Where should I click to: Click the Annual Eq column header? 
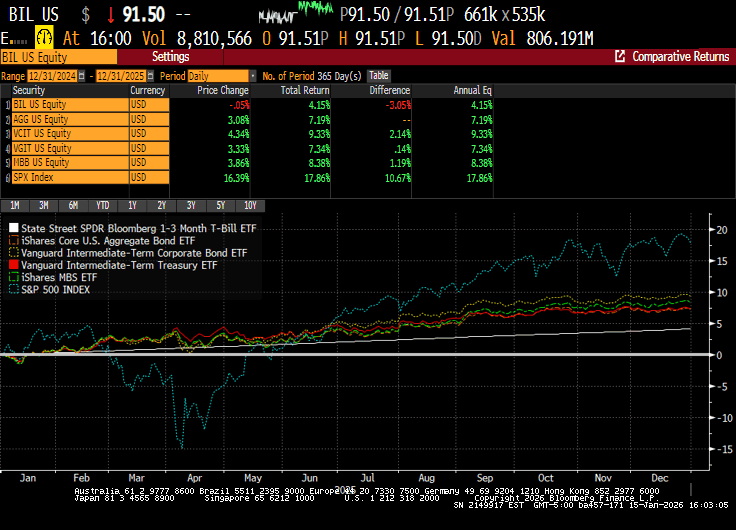point(472,91)
